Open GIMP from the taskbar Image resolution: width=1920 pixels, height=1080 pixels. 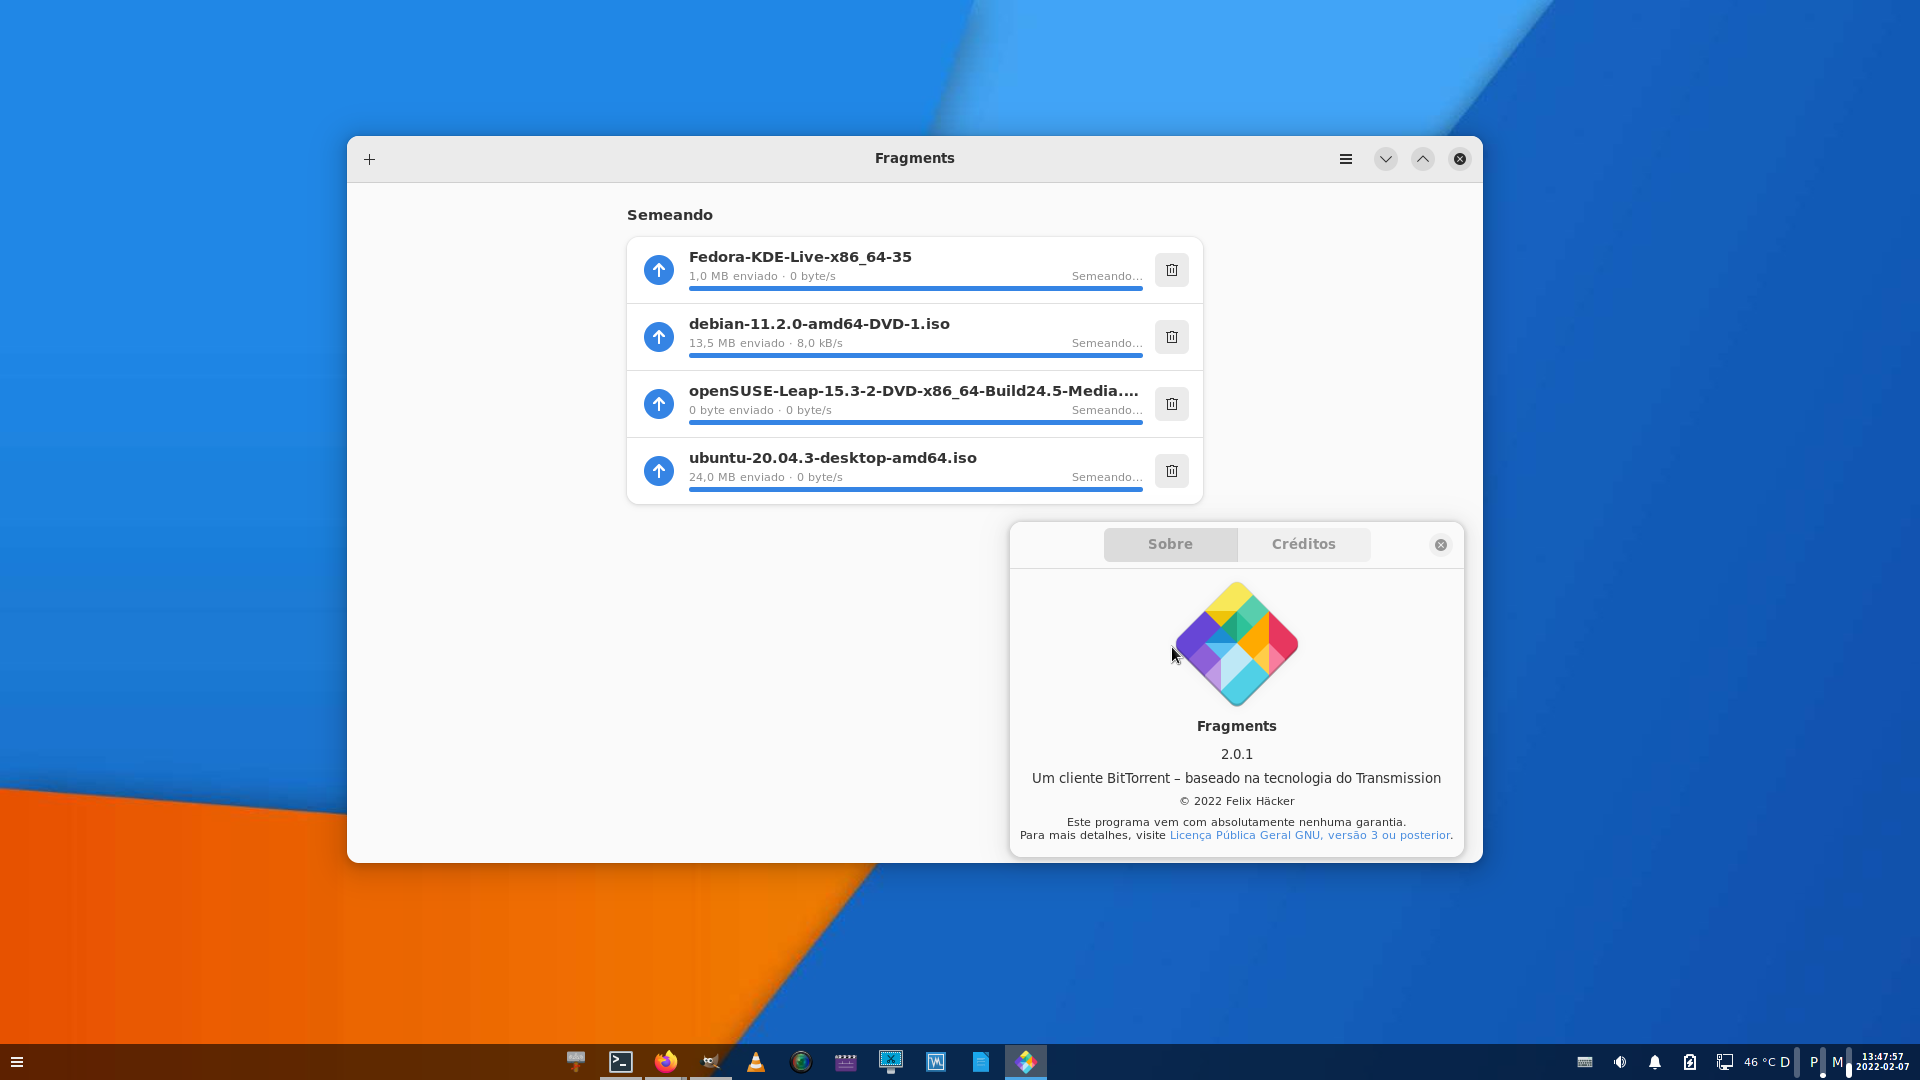pyautogui.click(x=711, y=1062)
